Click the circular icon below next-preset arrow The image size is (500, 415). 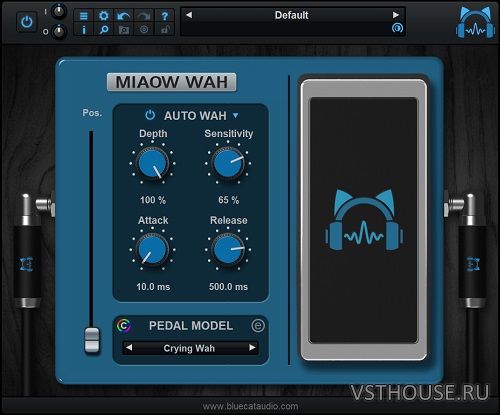point(397,28)
